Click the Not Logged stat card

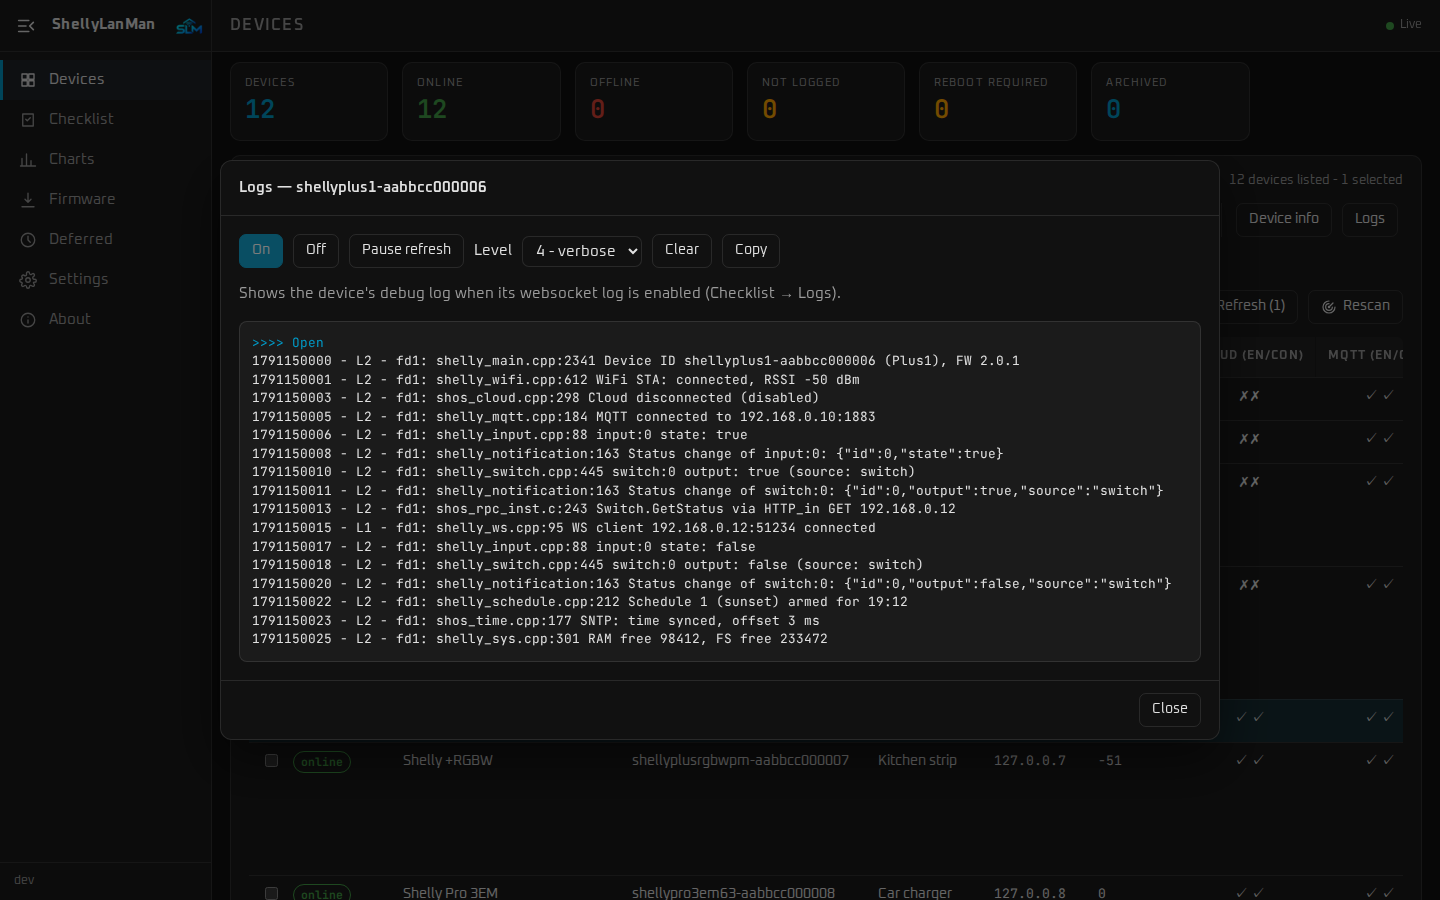point(826,101)
